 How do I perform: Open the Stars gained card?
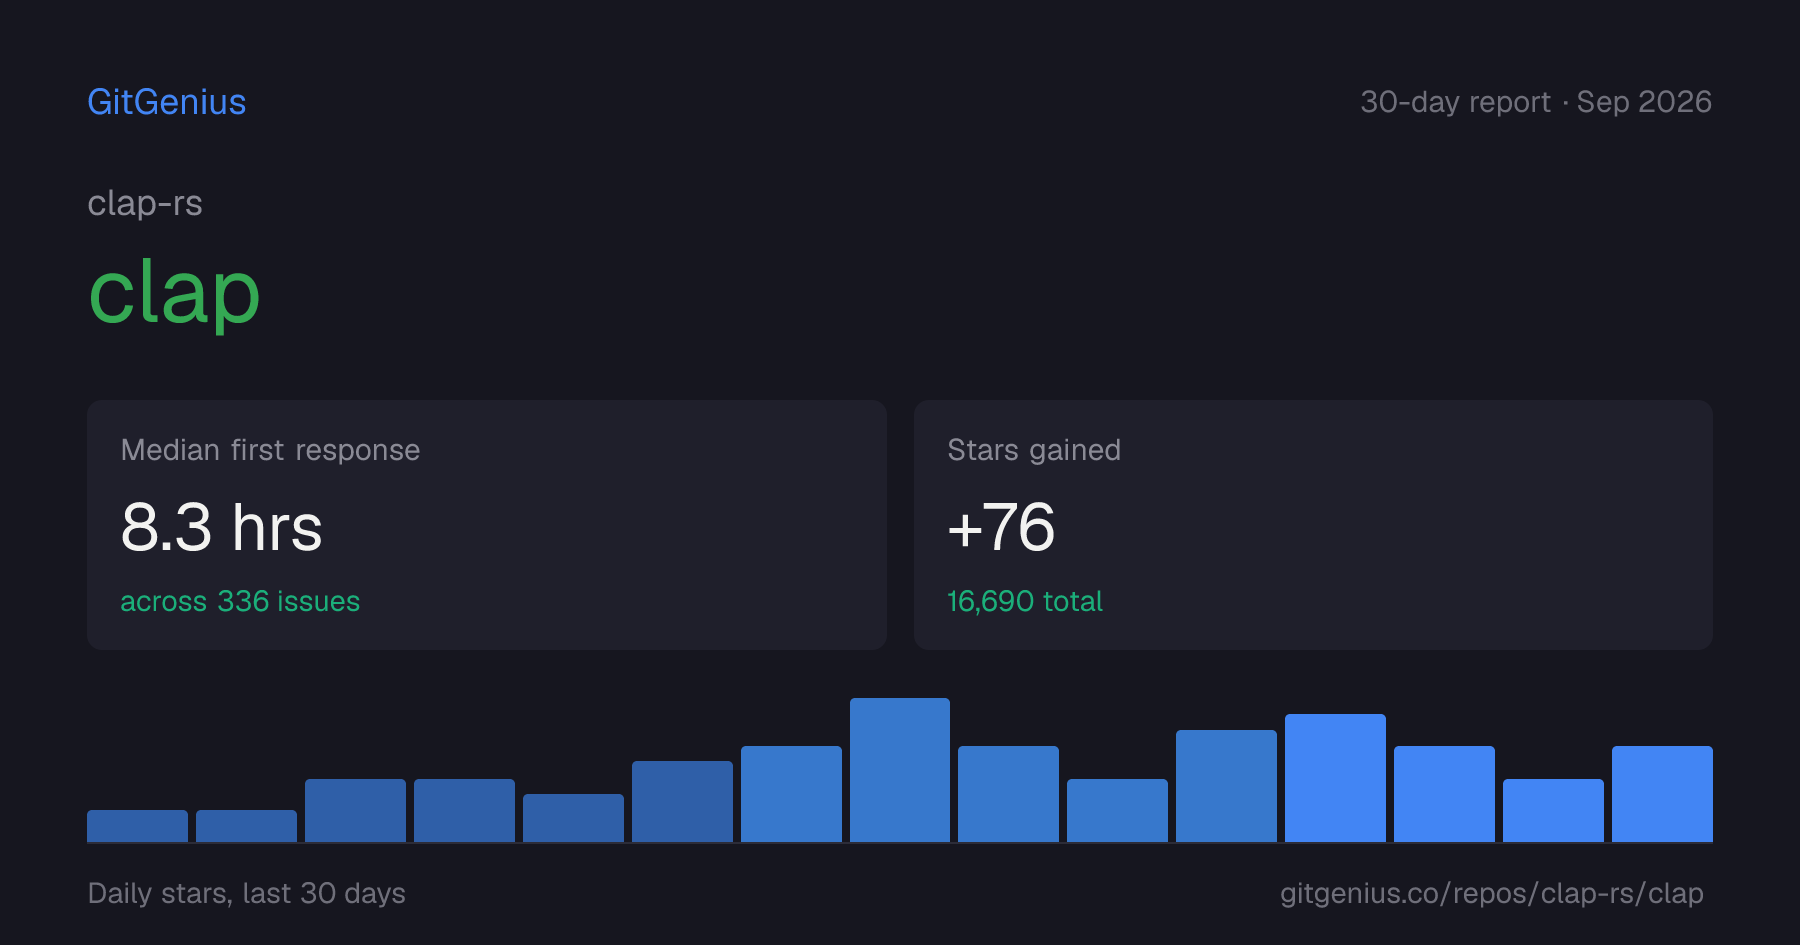pos(1313,525)
